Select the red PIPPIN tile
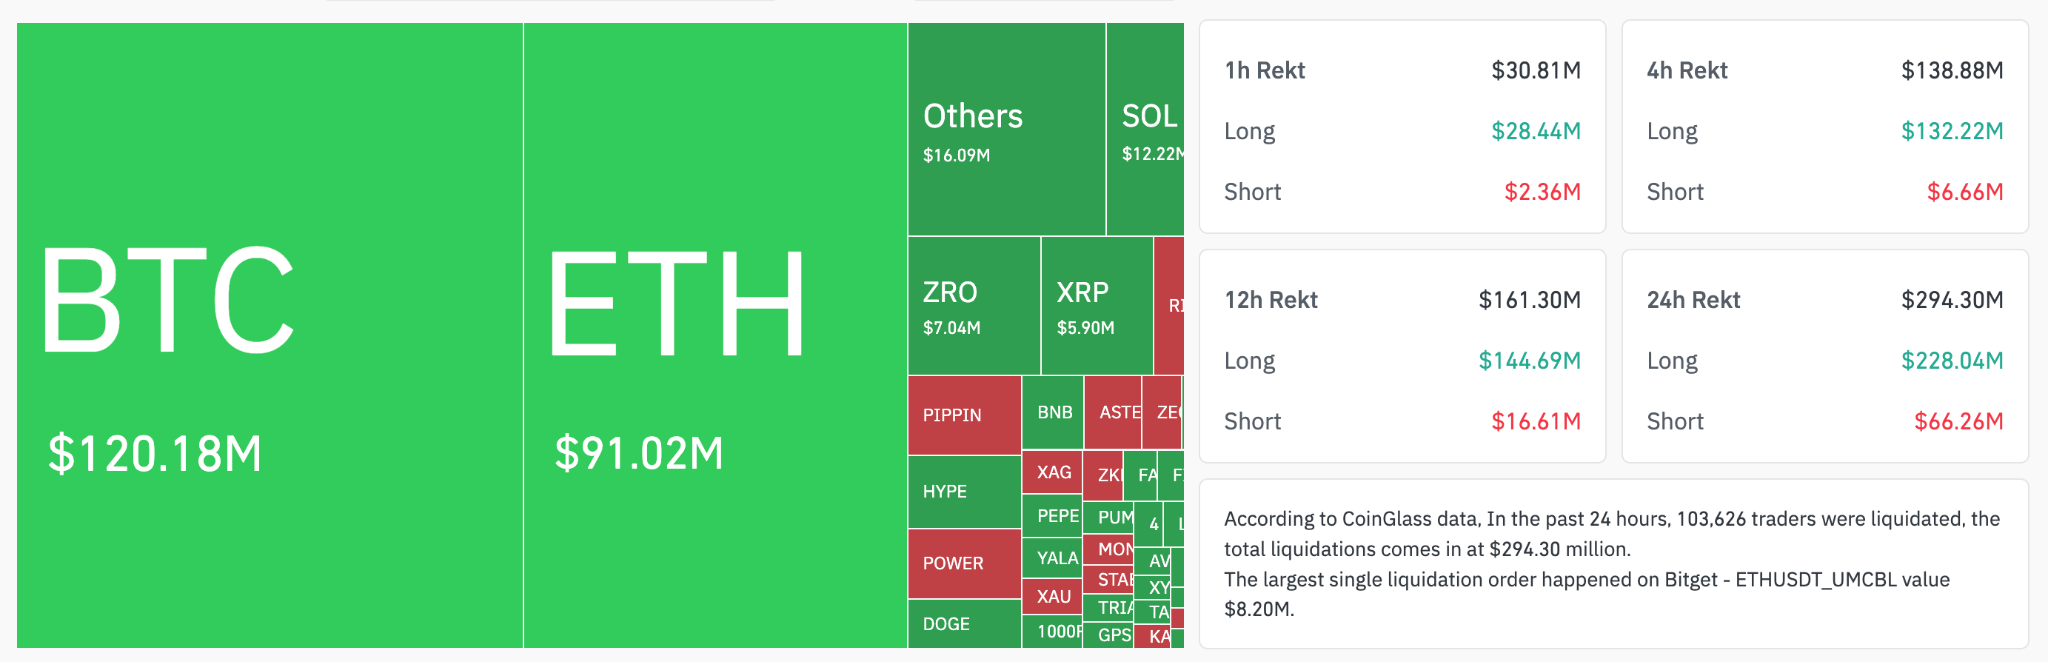2048x662 pixels. point(964,415)
